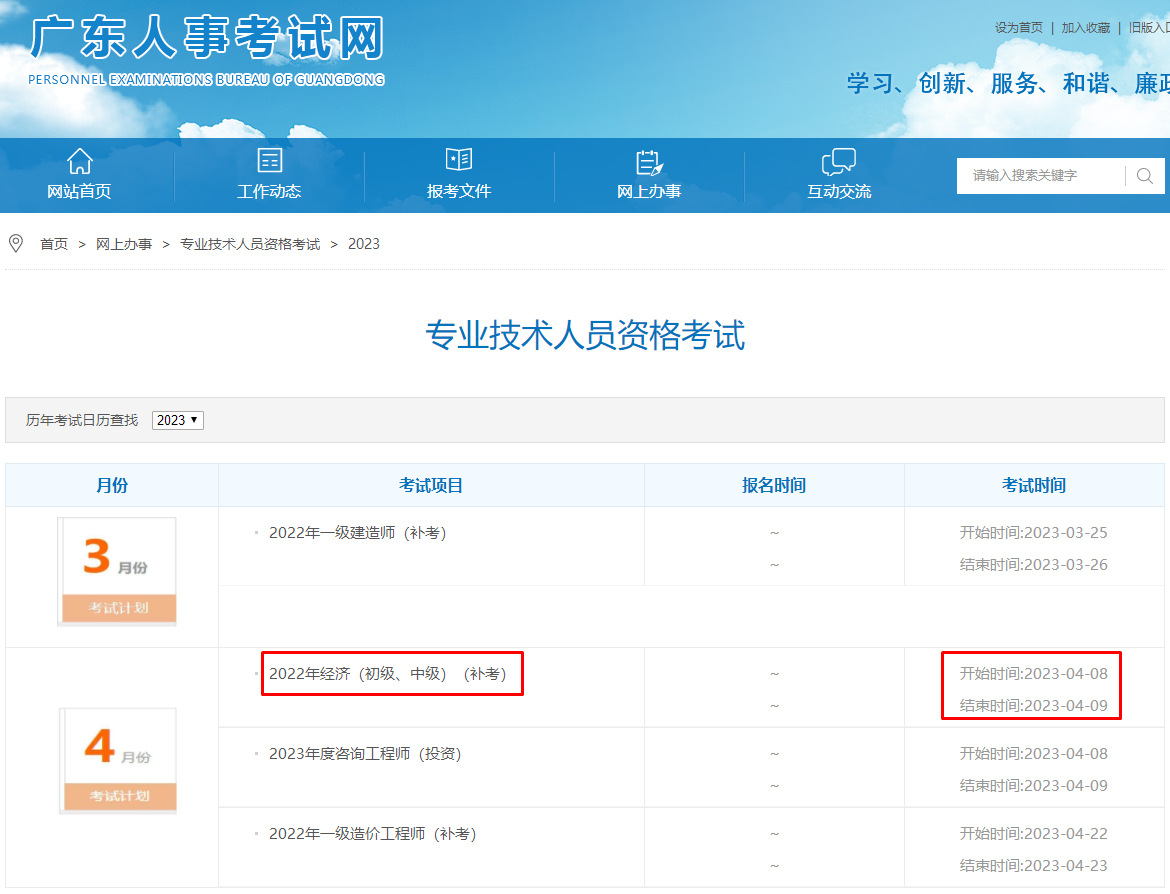Click the April 考试计划 calendar thumbnail
Viewport: 1170px width, 894px height.
[118, 759]
